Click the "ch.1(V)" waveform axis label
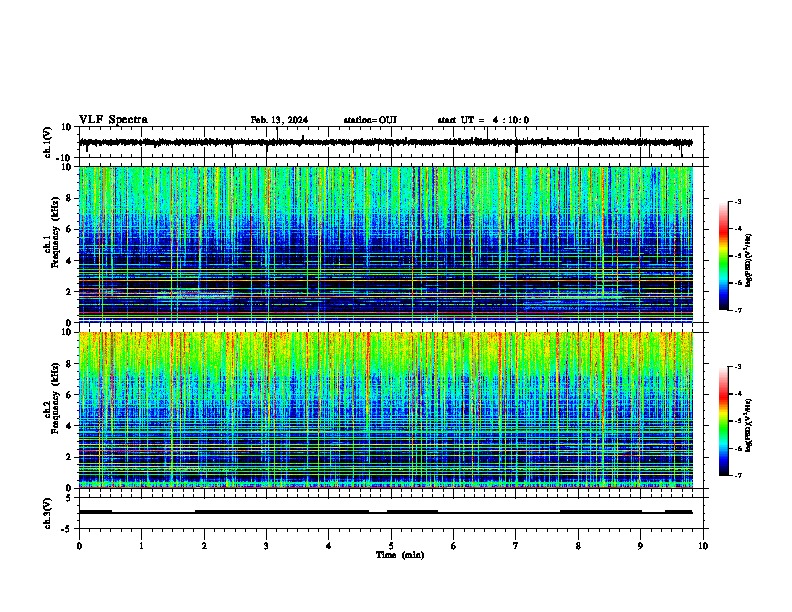This screenshot has width=792, height=612. click(48, 142)
